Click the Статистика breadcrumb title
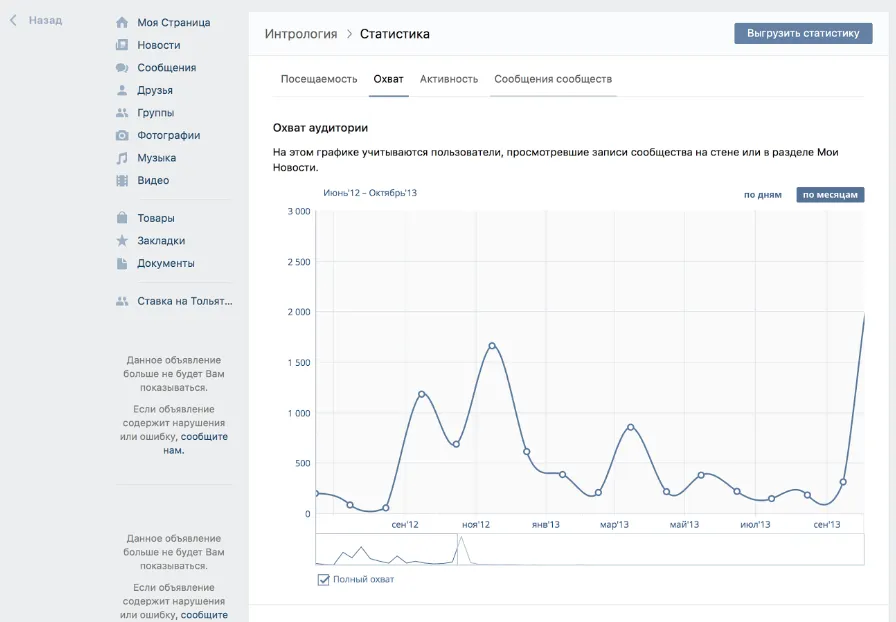Viewport: 896px width, 622px height. (x=395, y=34)
